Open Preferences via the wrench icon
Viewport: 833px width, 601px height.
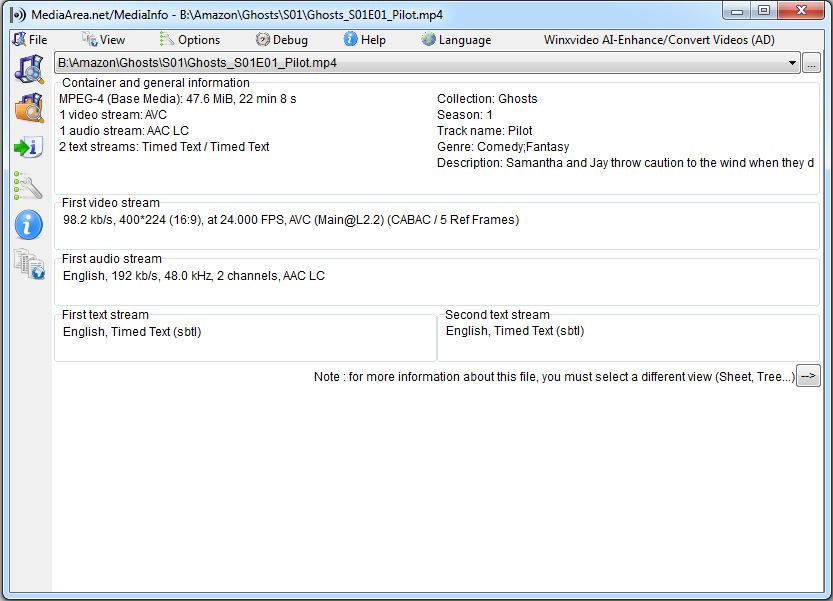tap(29, 186)
